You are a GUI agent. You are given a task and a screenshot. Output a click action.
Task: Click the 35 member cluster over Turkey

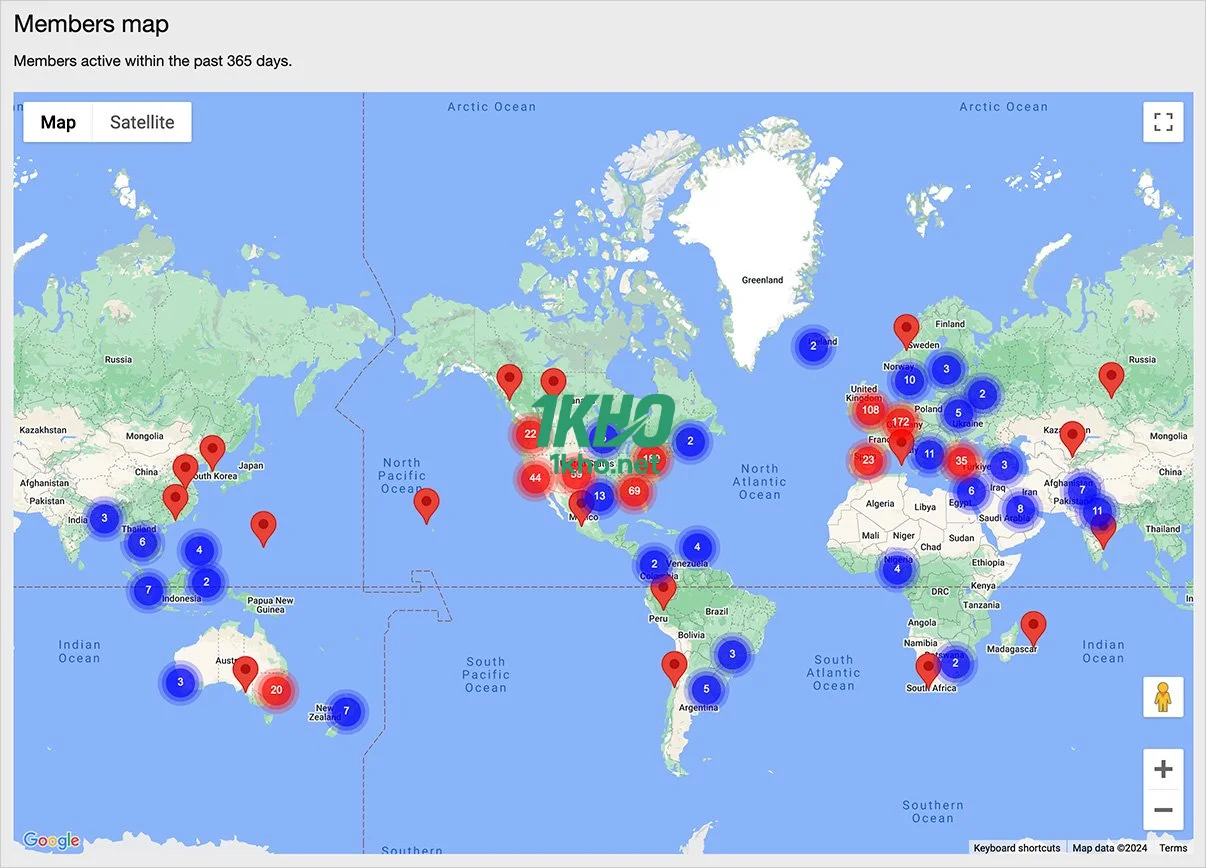961,461
